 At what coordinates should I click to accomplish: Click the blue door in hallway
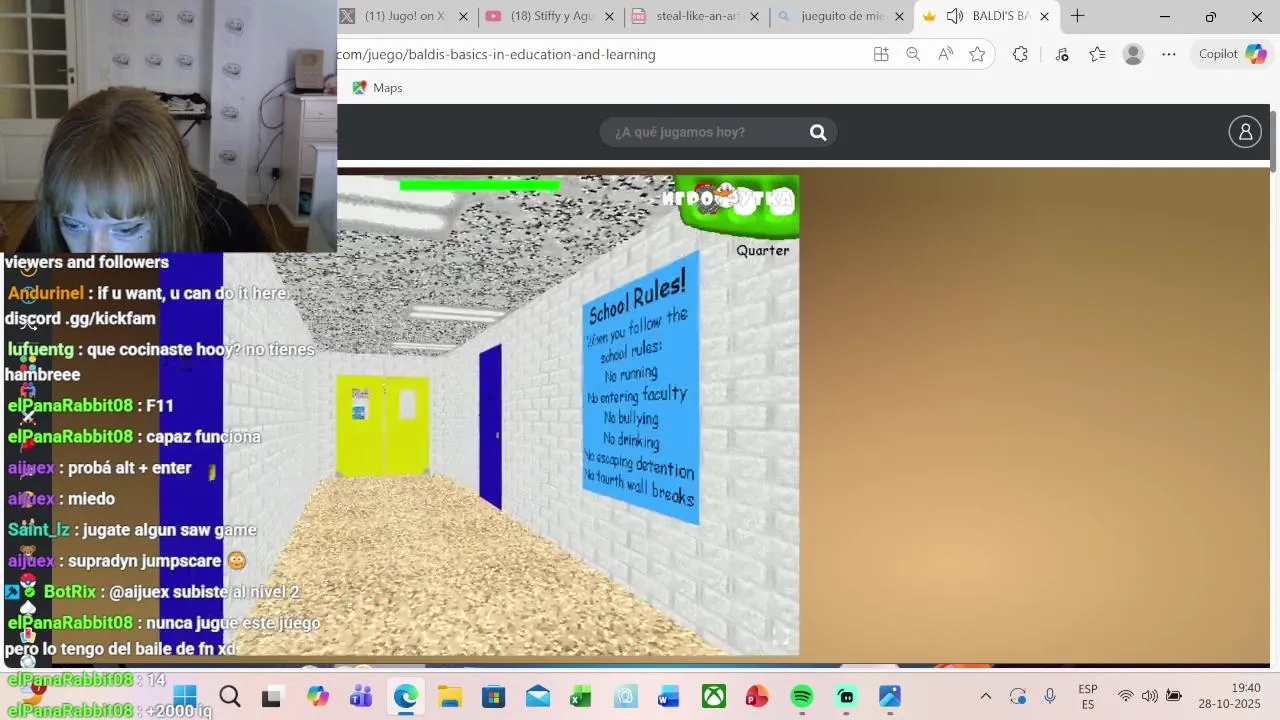[x=490, y=427]
